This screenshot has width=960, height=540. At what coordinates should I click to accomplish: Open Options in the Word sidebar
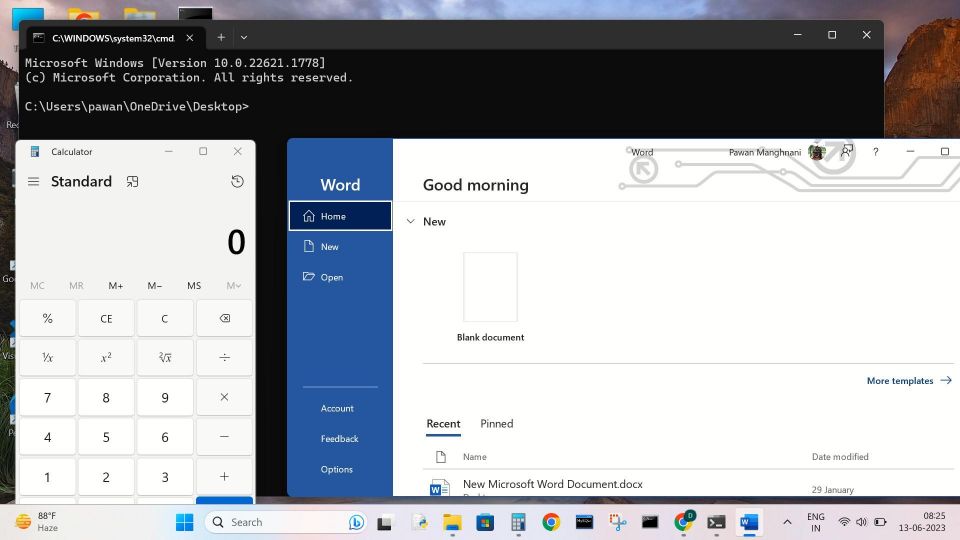336,470
